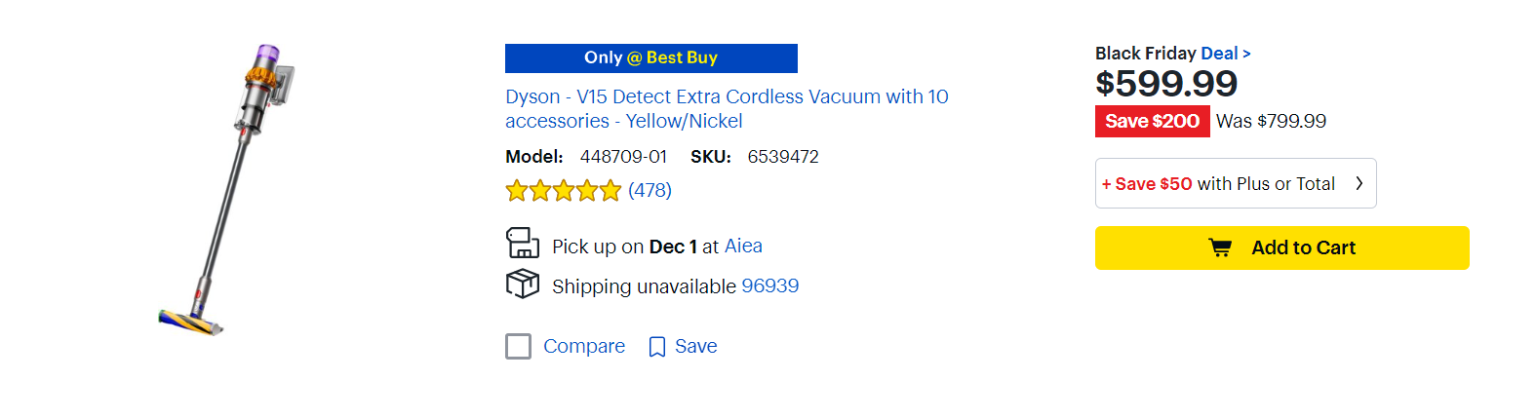Click the shopping cart icon on the button
Viewport: 1536px width, 418px height.
point(1220,248)
